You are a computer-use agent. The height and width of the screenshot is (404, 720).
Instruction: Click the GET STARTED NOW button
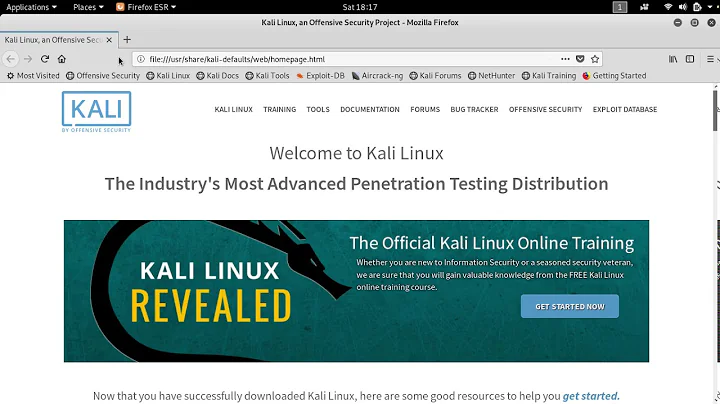point(570,306)
